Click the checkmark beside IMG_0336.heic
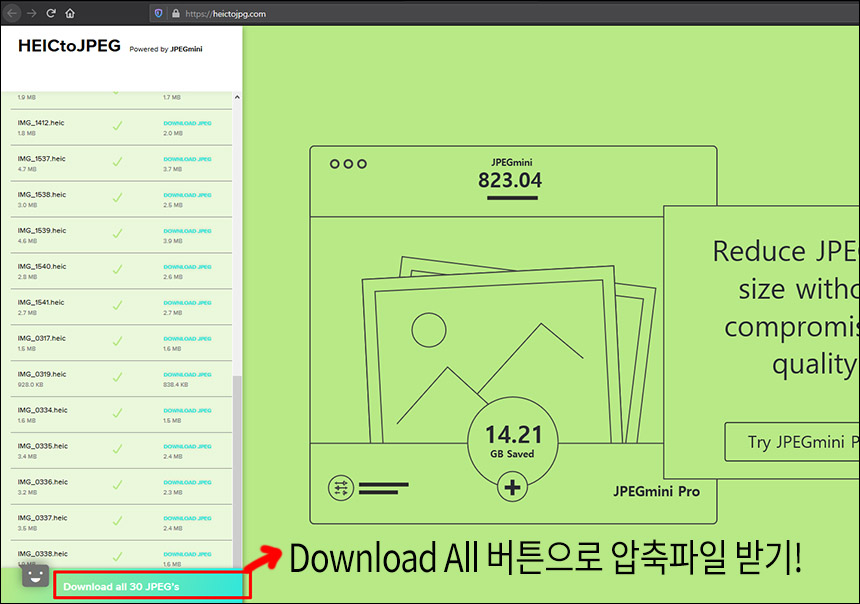This screenshot has width=860, height=604. point(117,486)
